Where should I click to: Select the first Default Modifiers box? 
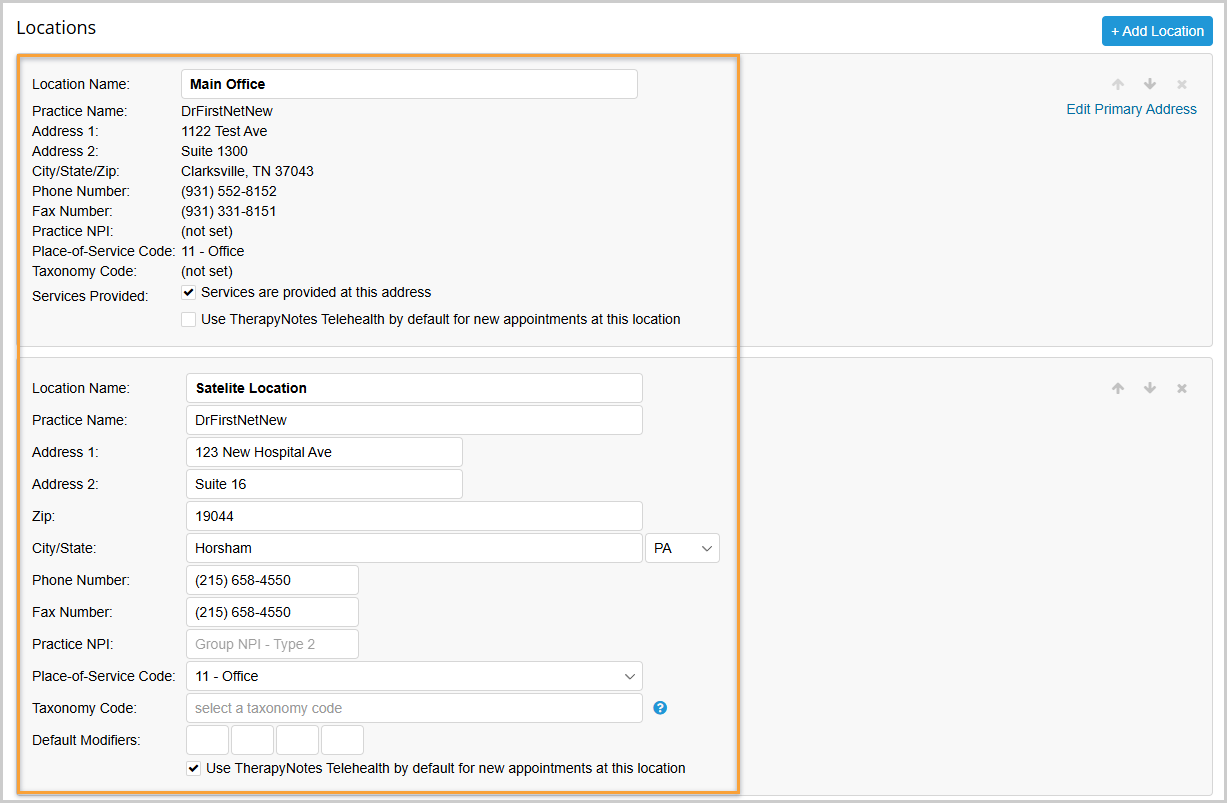(x=208, y=740)
